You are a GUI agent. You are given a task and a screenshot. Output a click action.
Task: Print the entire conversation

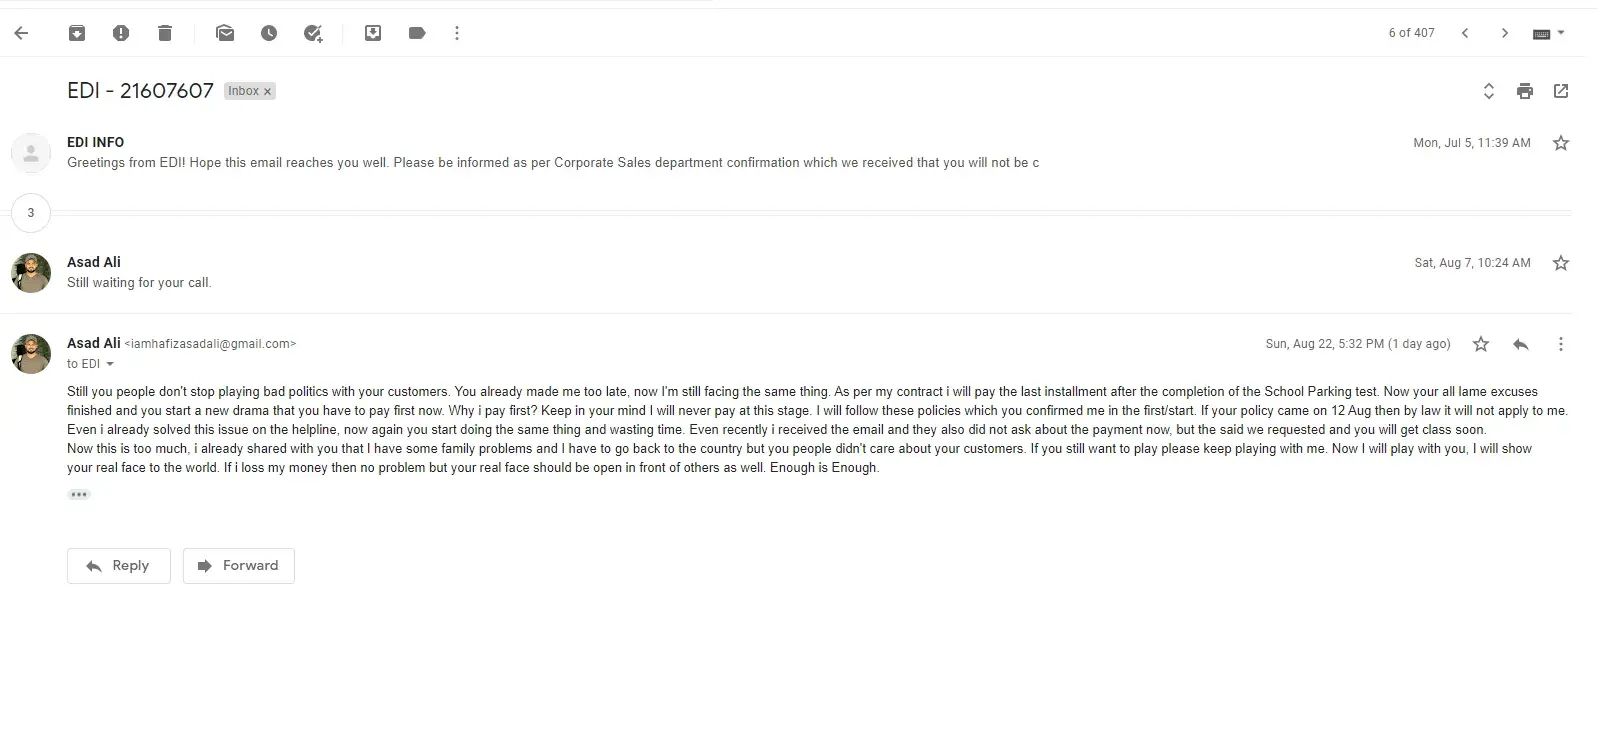click(x=1524, y=91)
